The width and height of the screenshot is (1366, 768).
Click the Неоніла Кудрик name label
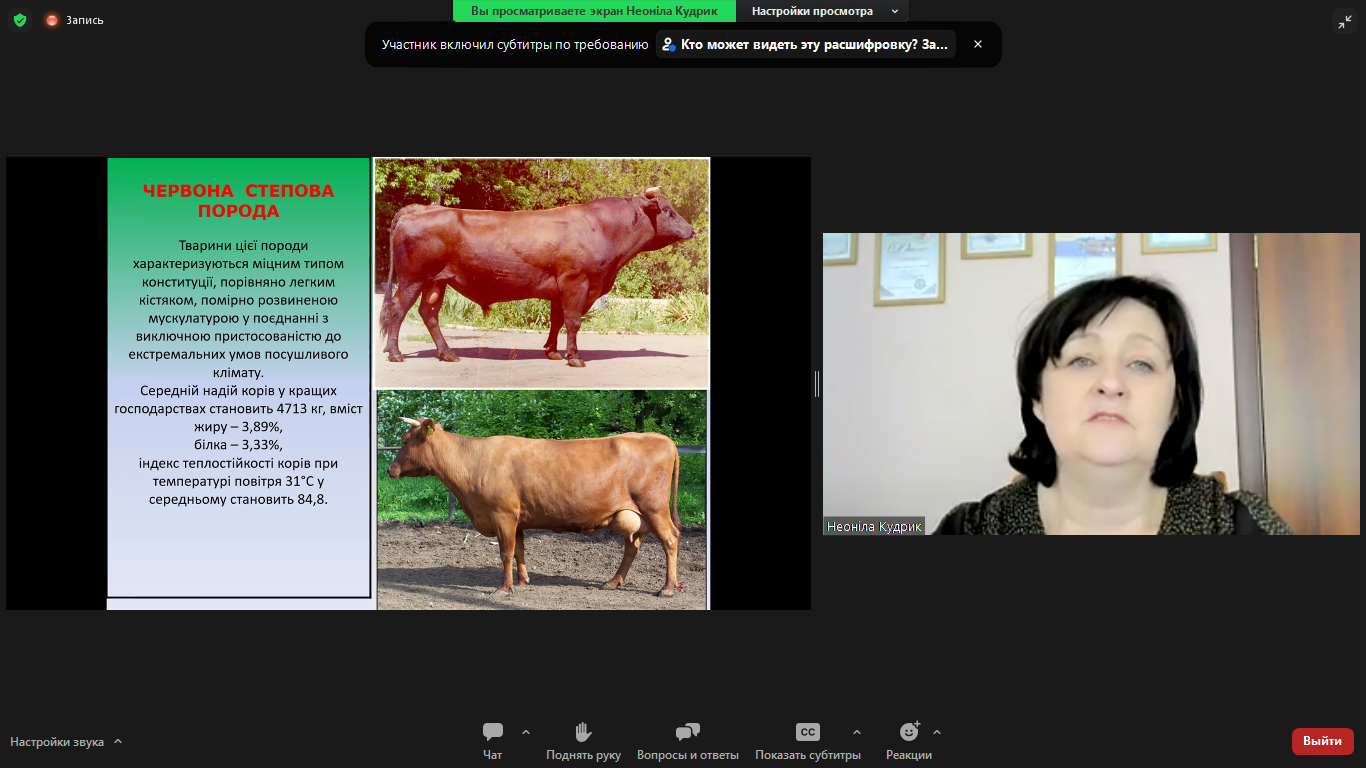tap(874, 526)
